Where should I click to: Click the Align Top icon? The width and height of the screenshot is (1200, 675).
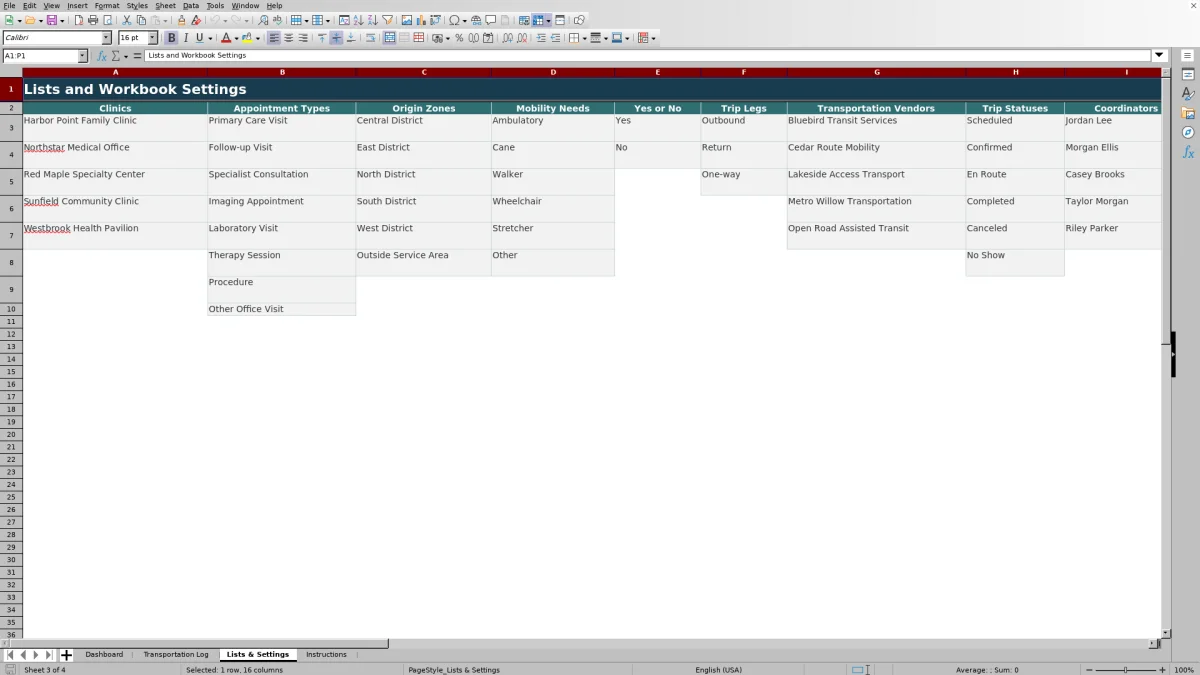[322, 38]
